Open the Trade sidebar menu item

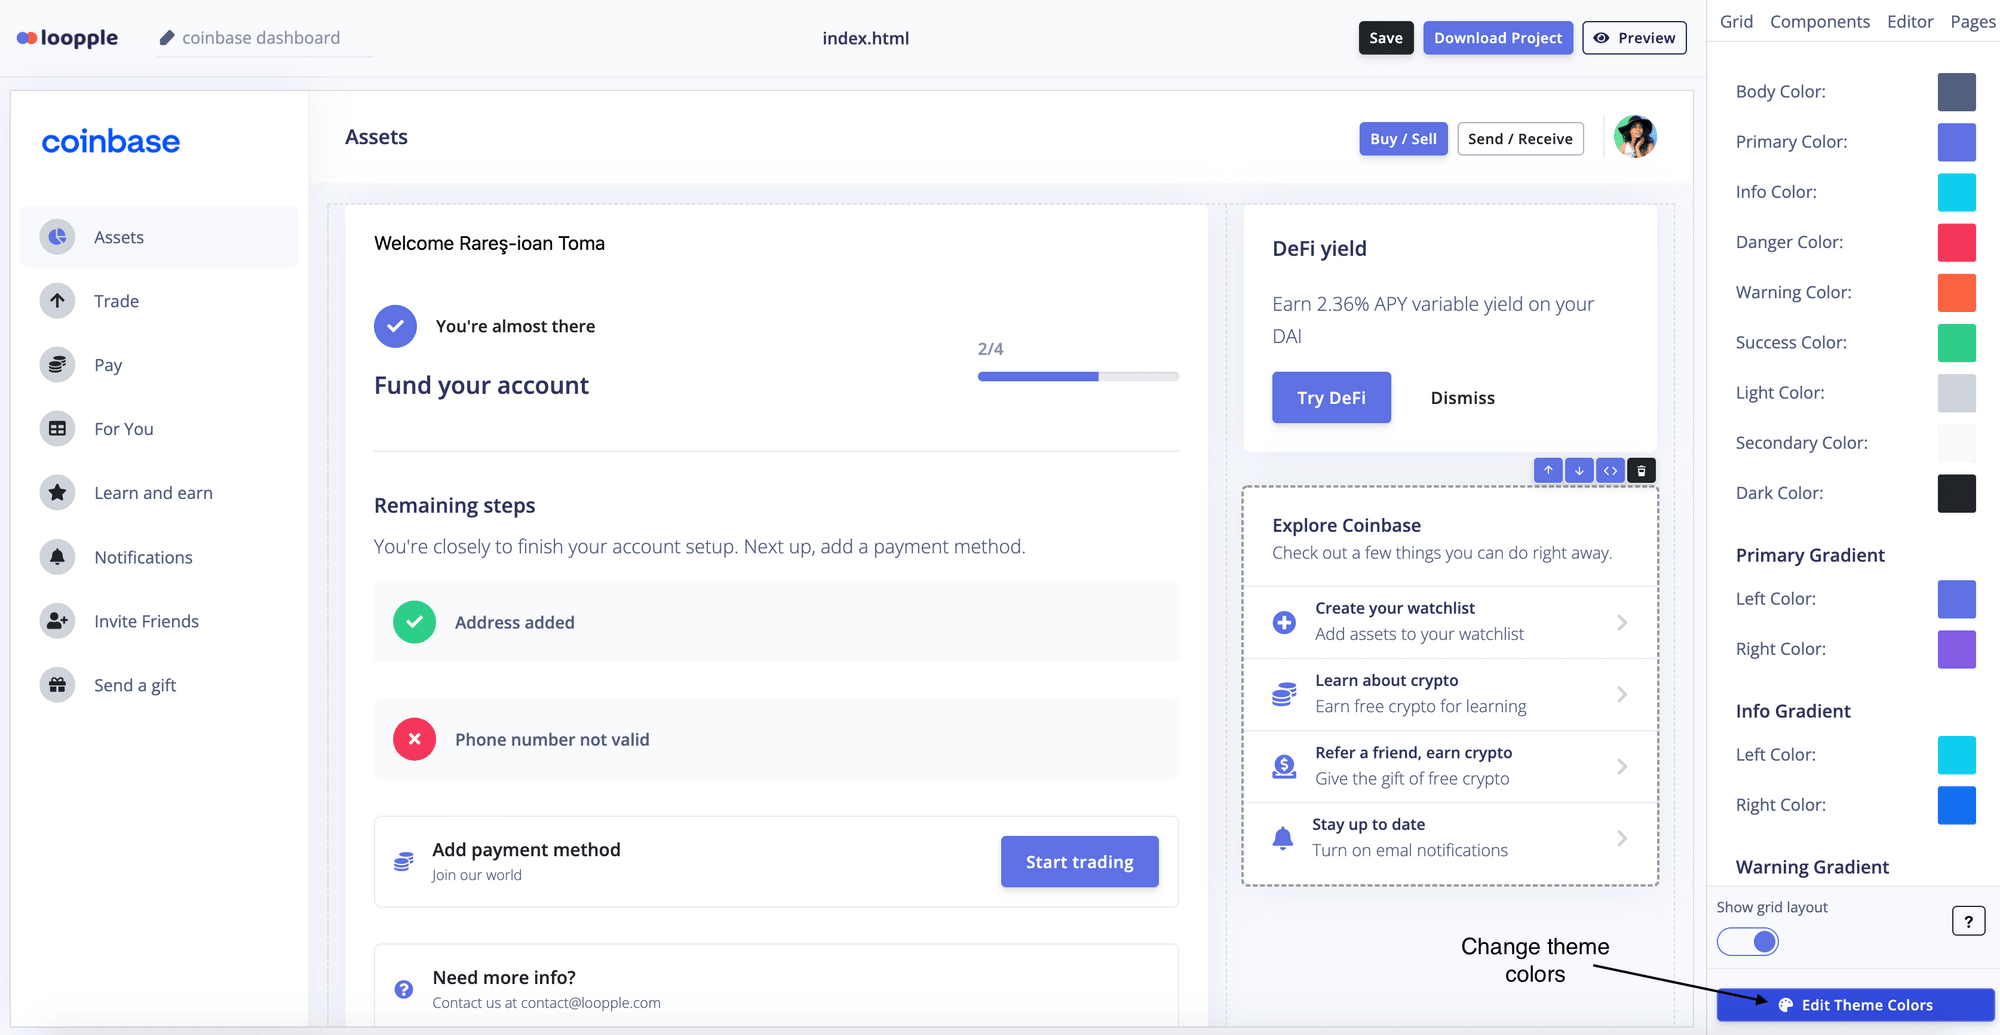pos(159,301)
